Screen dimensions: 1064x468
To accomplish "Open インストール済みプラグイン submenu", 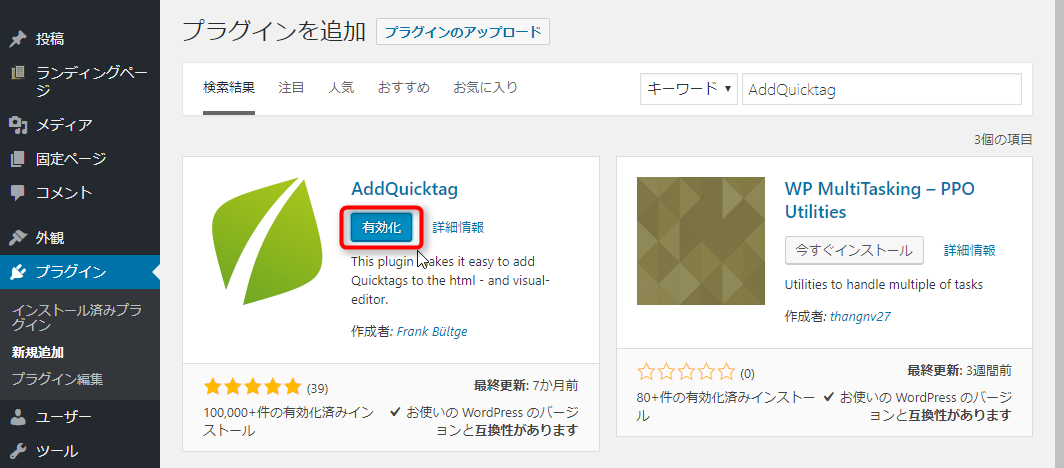I will pyautogui.click(x=77, y=317).
